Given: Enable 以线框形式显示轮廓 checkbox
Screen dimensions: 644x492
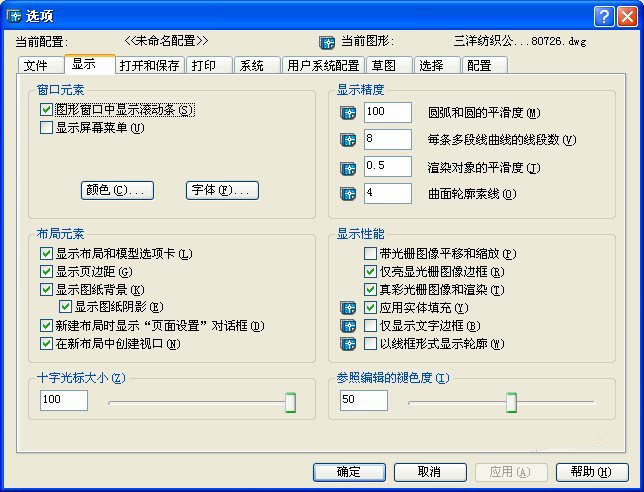Looking at the screenshot, I should pyautogui.click(x=370, y=344).
